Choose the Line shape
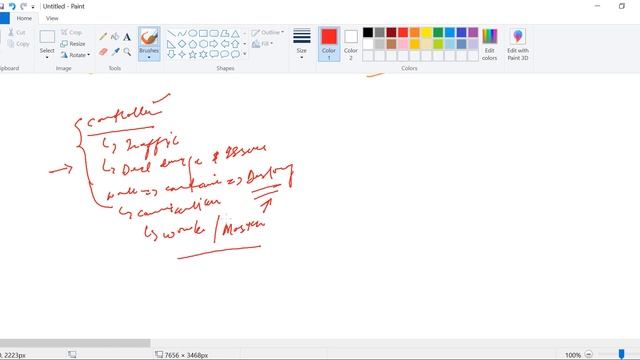The image size is (640, 360). pyautogui.click(x=171, y=33)
